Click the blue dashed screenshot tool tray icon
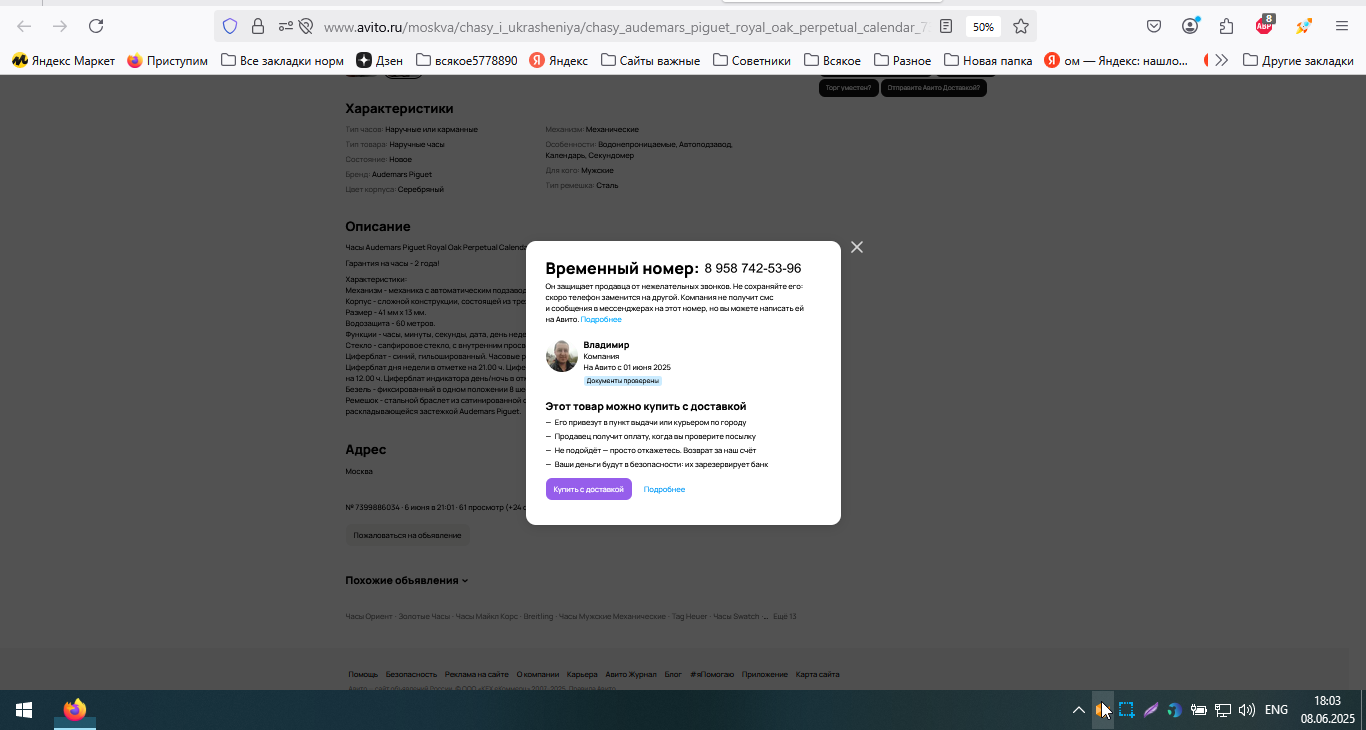 click(1126, 710)
